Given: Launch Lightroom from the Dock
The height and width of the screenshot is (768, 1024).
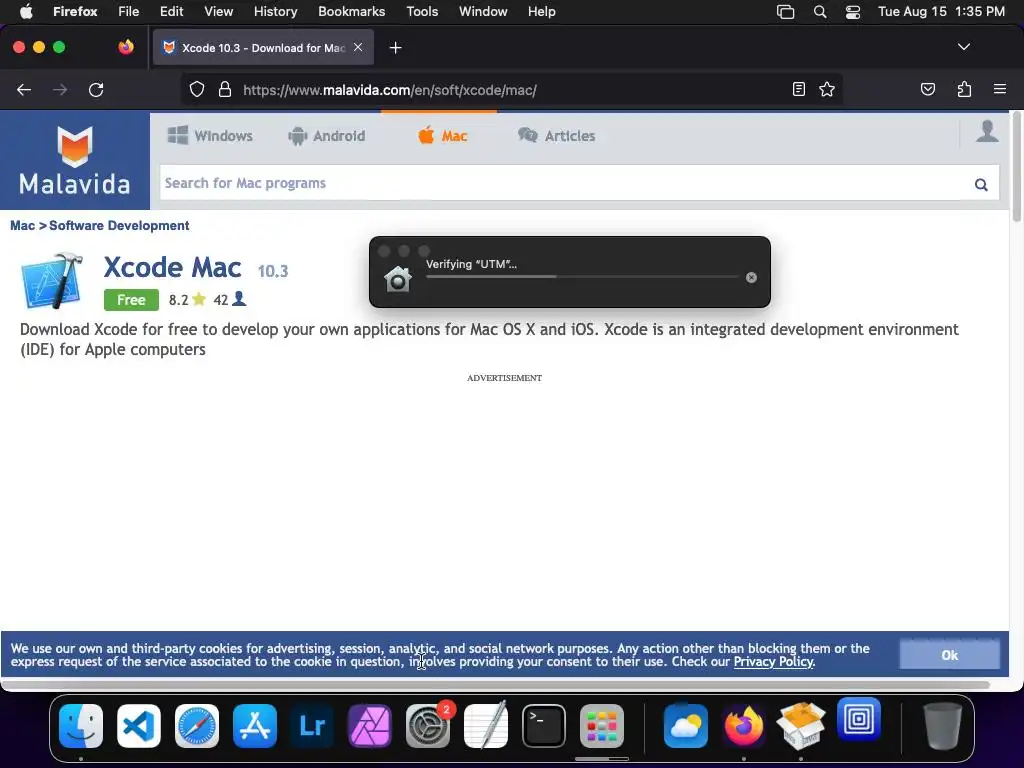Looking at the screenshot, I should (312, 726).
